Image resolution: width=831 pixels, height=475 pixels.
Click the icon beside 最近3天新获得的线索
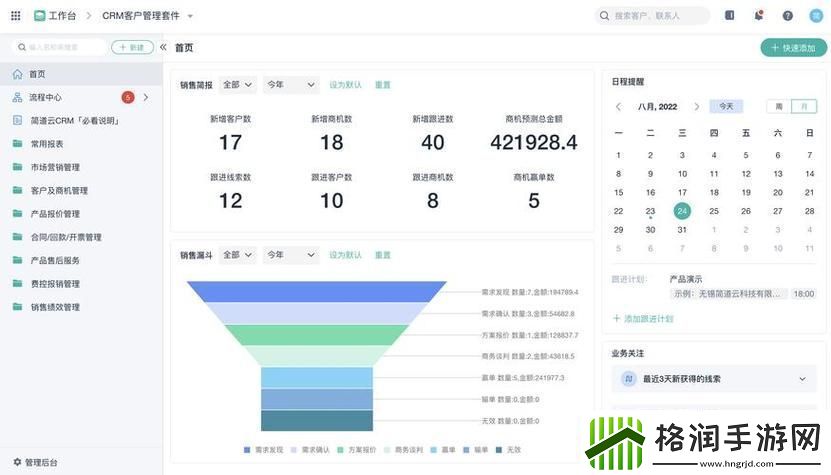pos(629,379)
